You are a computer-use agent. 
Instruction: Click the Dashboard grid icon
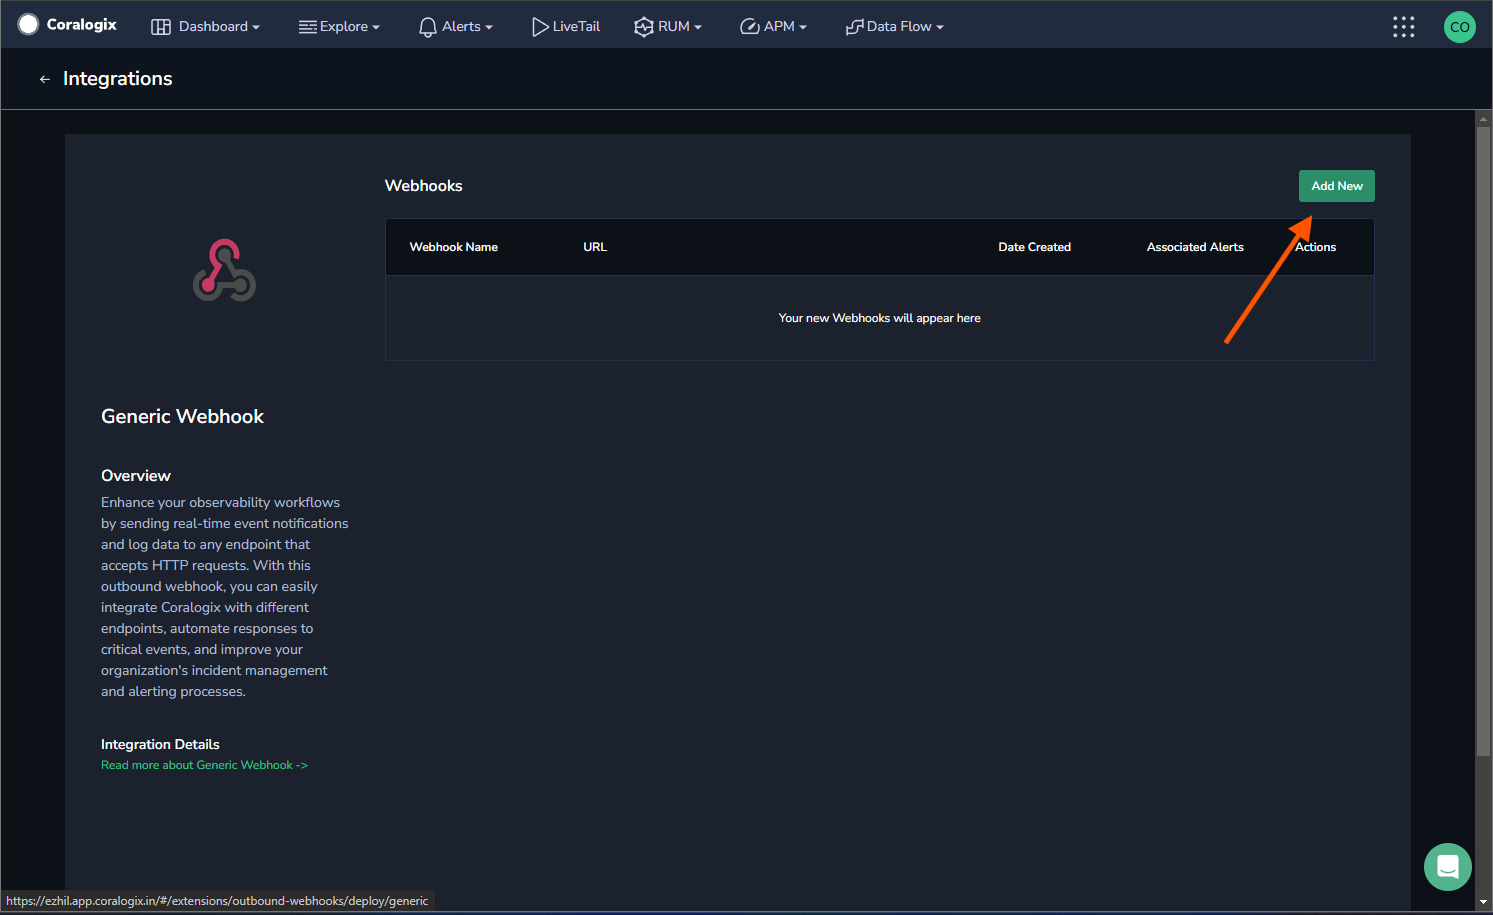(x=161, y=27)
